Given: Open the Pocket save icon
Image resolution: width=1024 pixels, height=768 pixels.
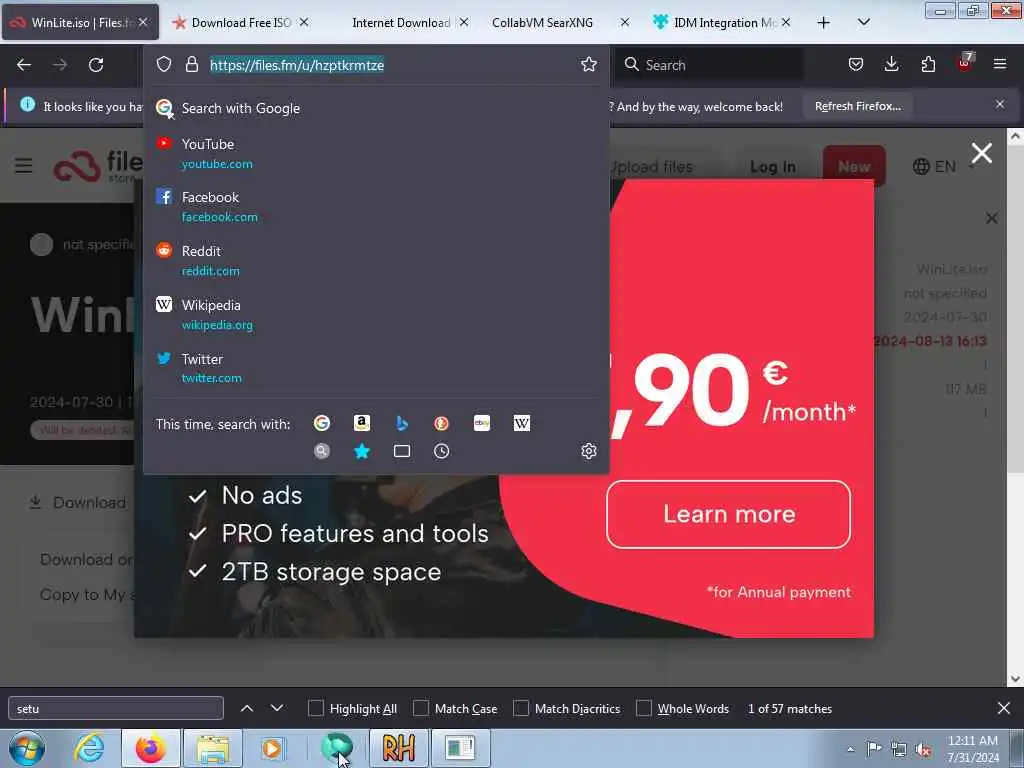Looking at the screenshot, I should tap(856, 64).
